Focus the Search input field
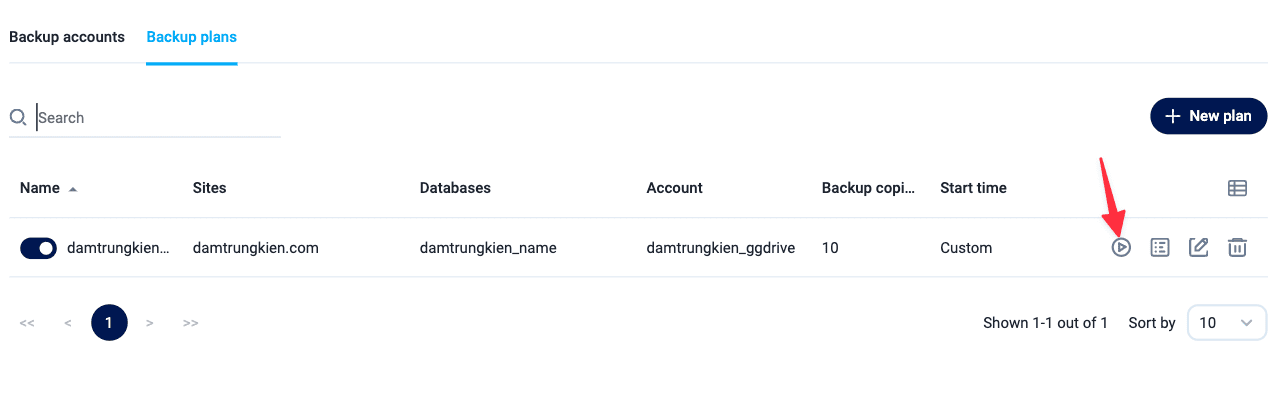This screenshot has height=405, width=1281. point(158,118)
